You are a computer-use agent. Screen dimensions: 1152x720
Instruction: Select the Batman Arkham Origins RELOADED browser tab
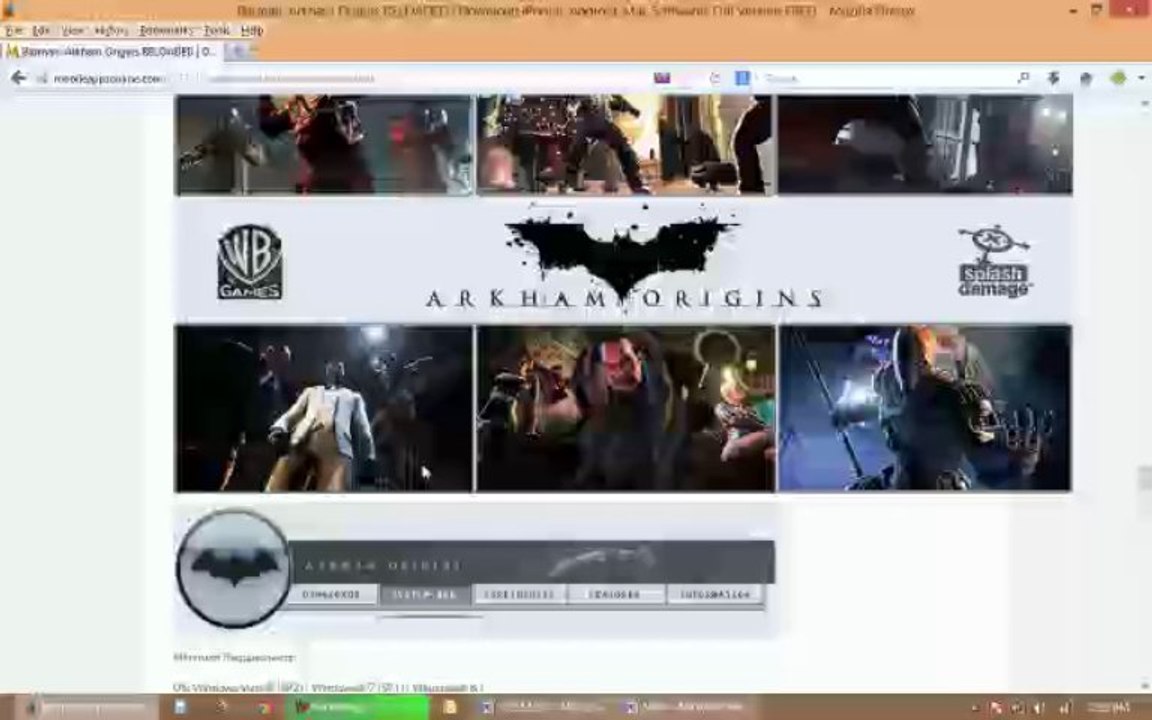(x=110, y=51)
